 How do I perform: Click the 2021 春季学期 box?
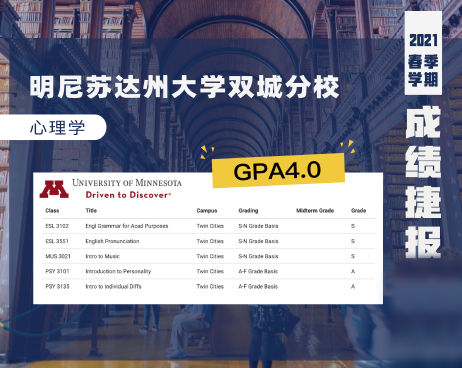(423, 53)
